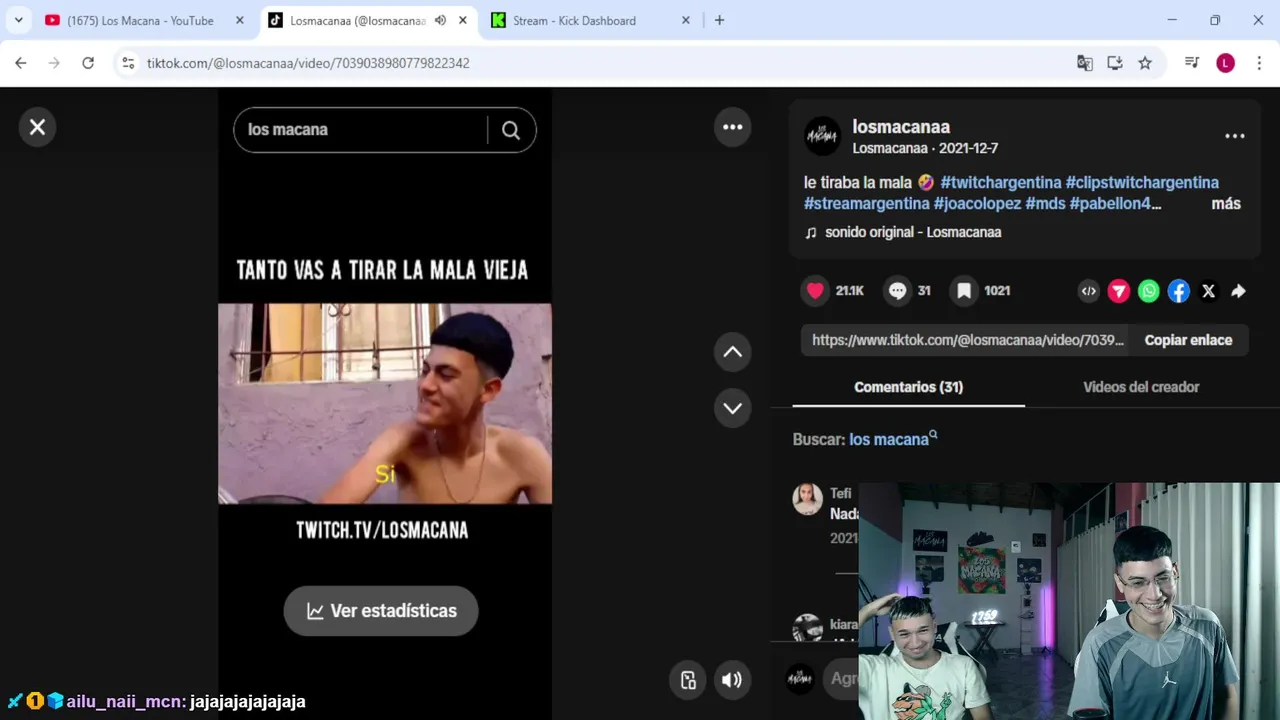1280x720 pixels.
Task: Open the media control icon in toolbar
Action: click(1192, 63)
